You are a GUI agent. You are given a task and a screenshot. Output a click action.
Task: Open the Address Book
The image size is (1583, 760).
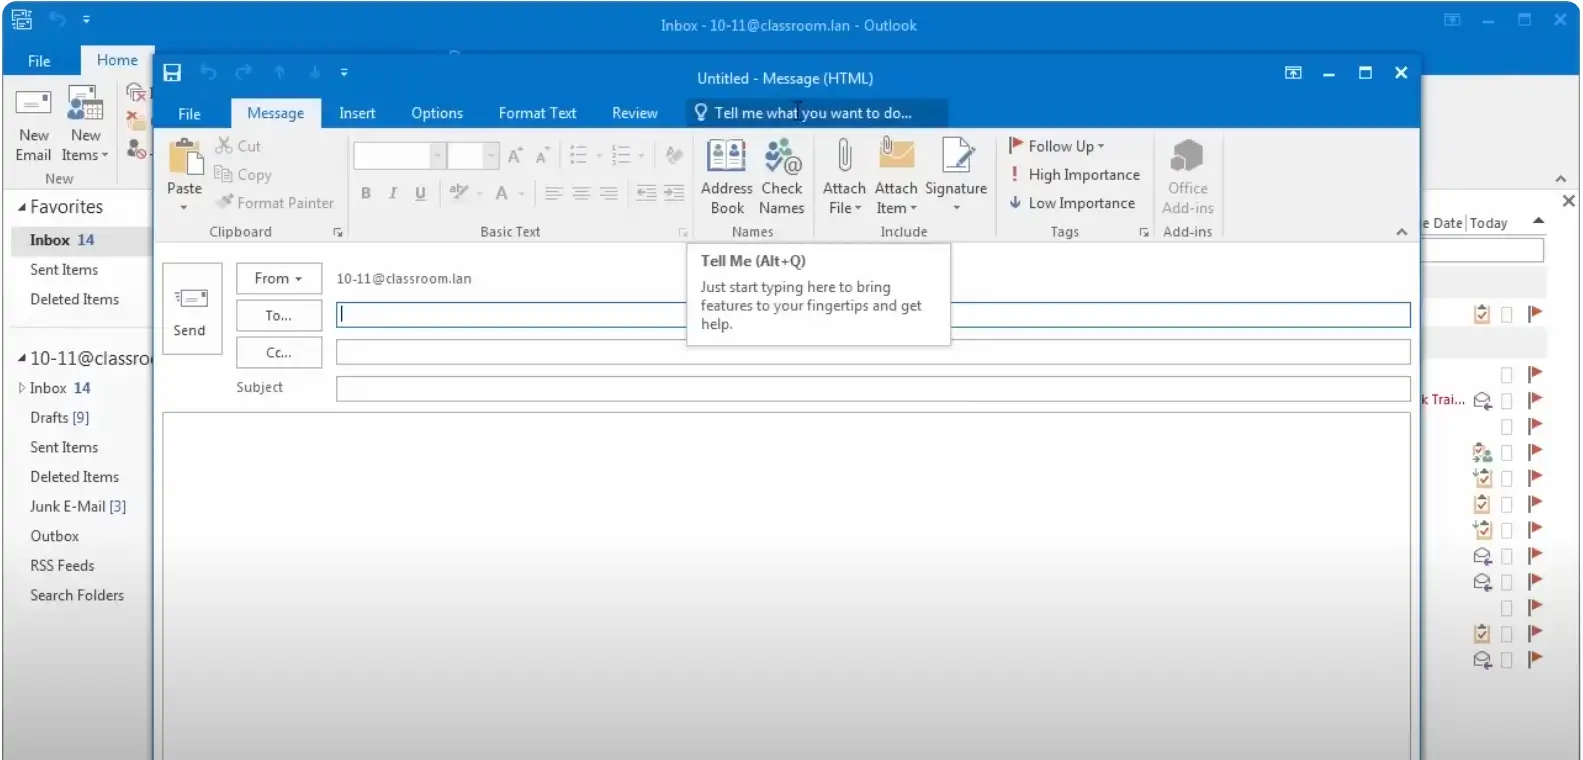[726, 158]
